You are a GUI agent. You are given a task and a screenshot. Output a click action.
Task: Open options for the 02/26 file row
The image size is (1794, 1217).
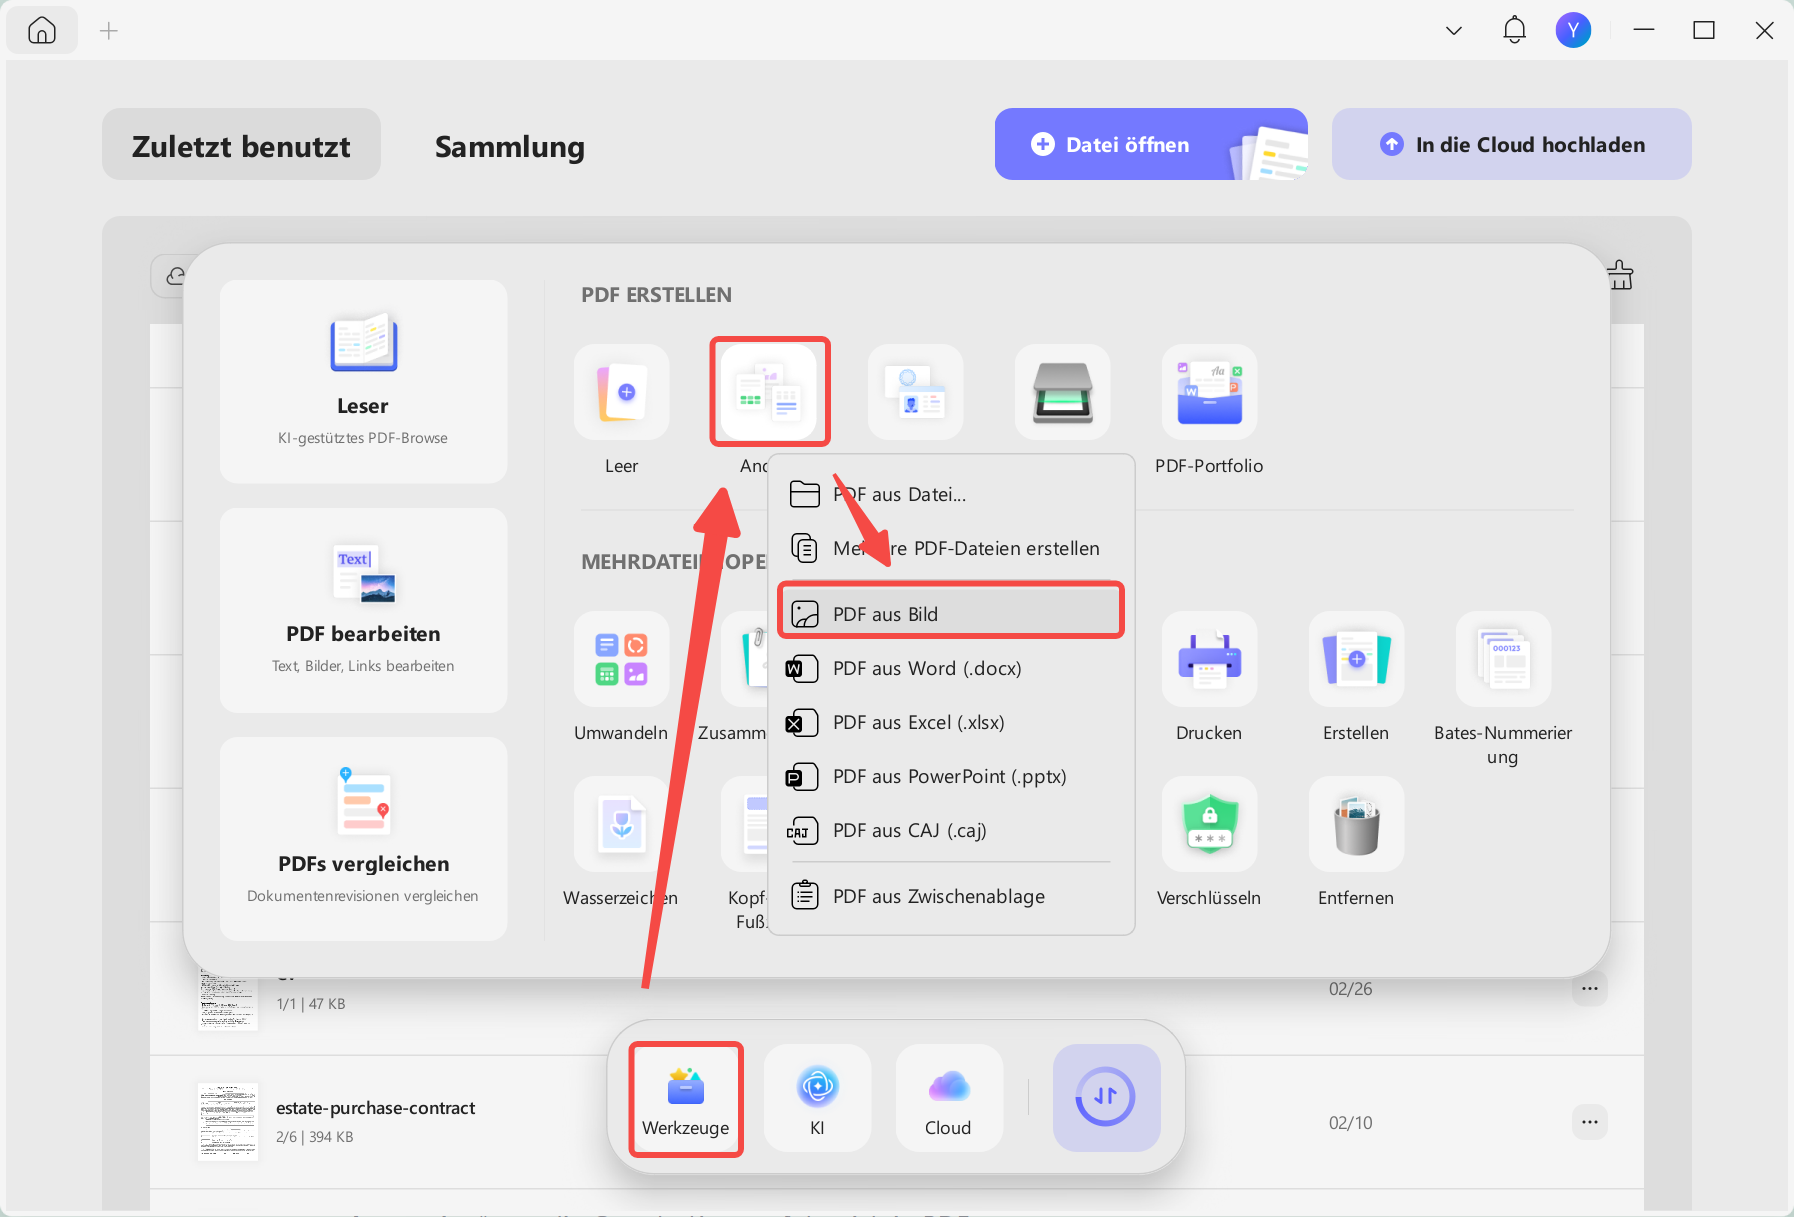(x=1589, y=988)
